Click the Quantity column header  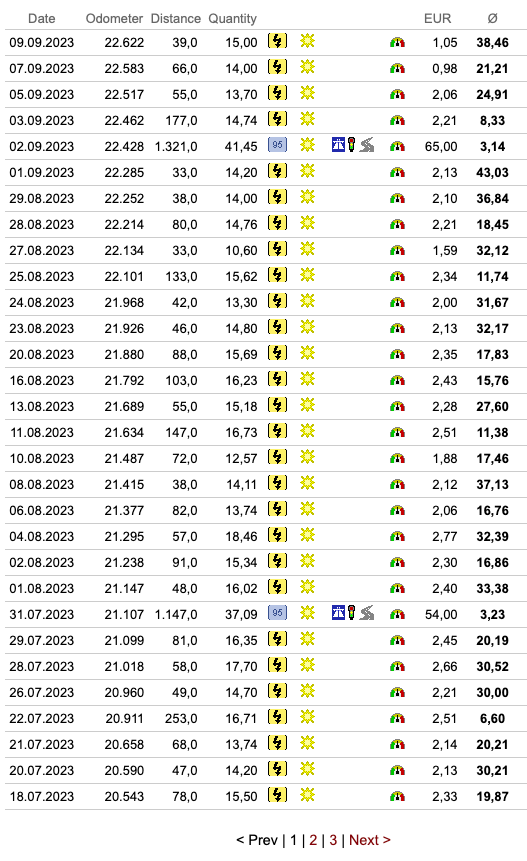click(x=232, y=19)
